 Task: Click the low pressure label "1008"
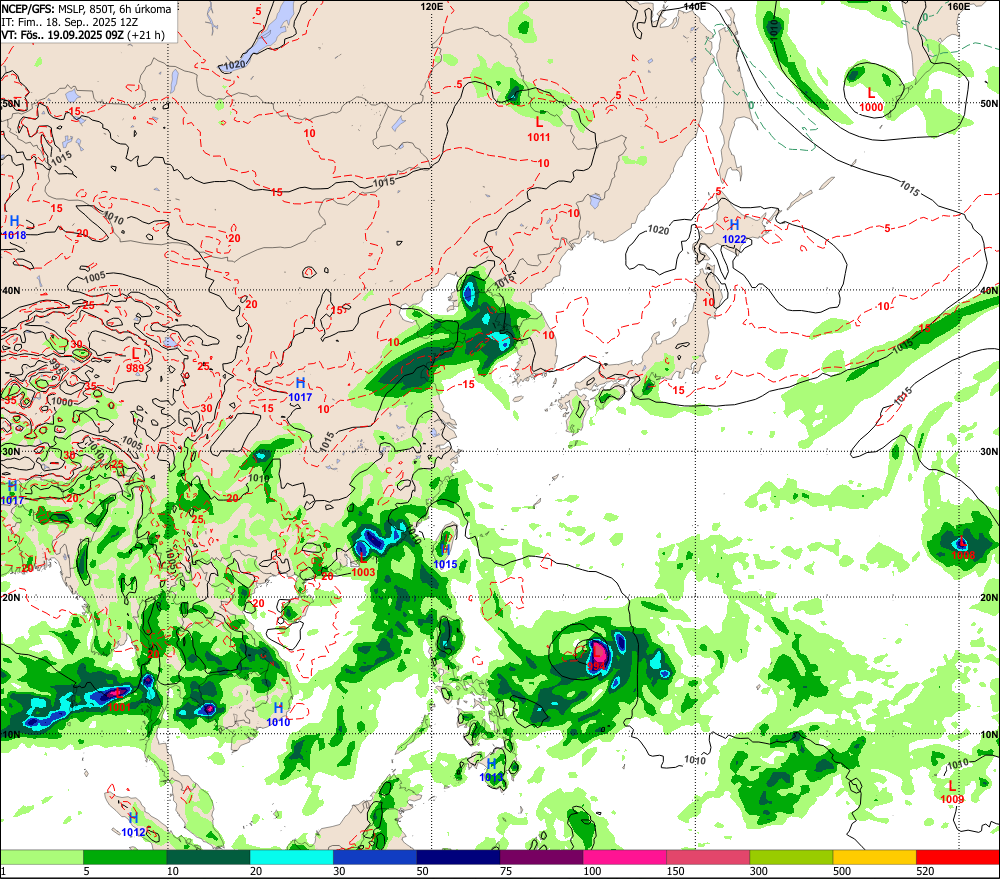[x=963, y=555]
